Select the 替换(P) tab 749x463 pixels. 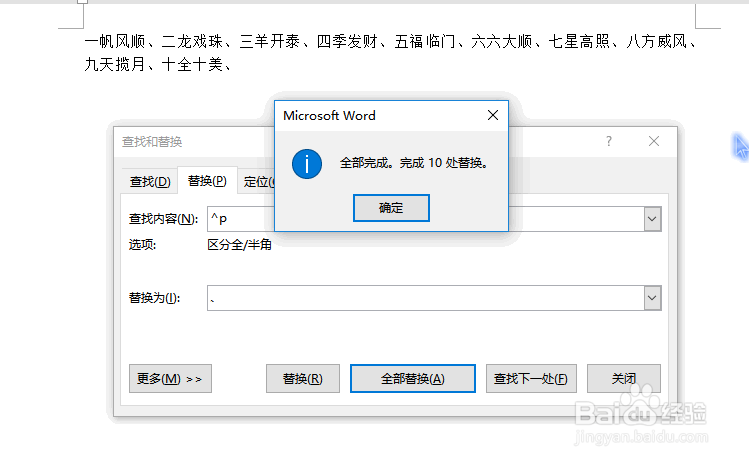click(x=207, y=181)
